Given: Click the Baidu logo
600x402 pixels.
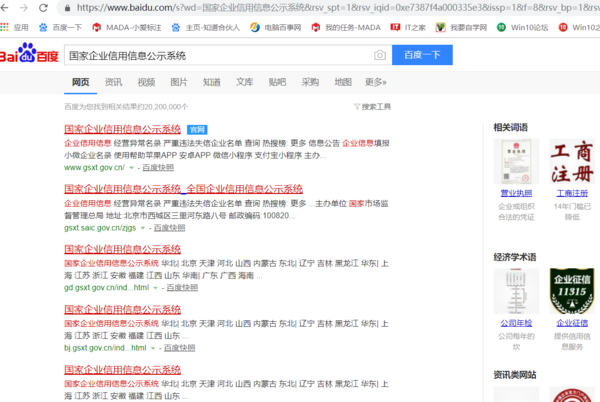Looking at the screenshot, I should 29,54.
